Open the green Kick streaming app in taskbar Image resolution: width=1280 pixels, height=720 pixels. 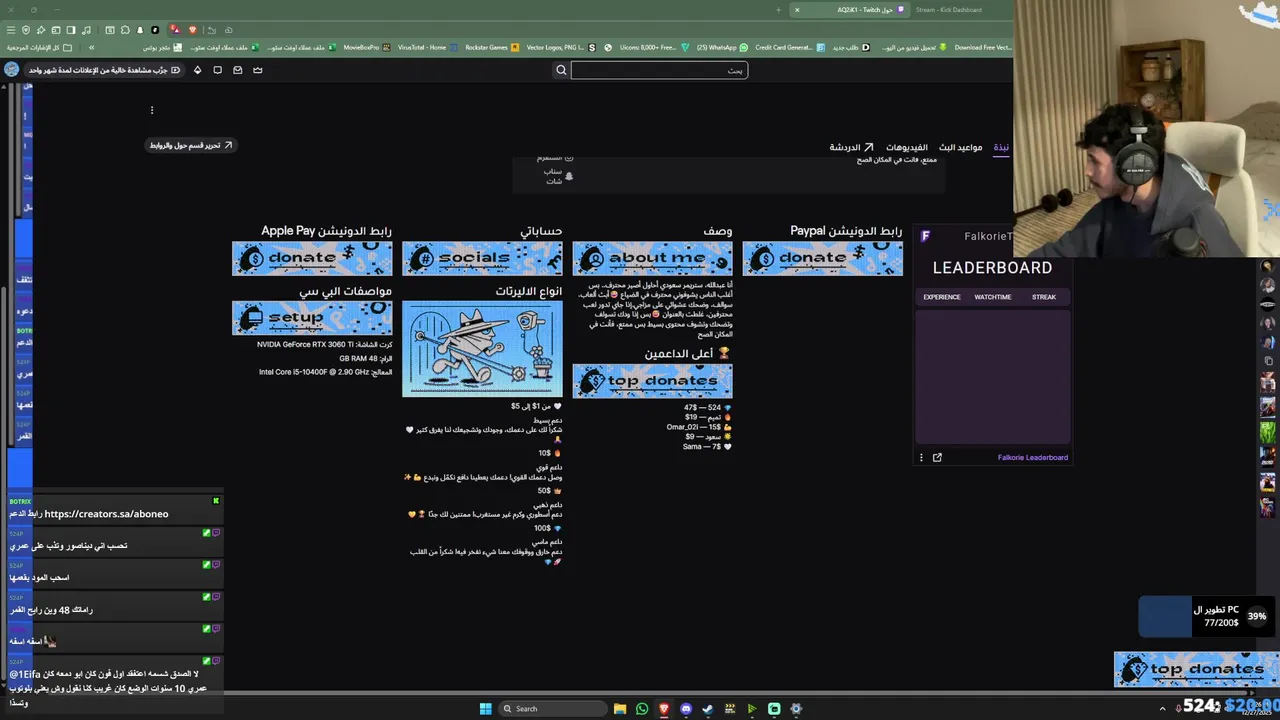tap(774, 709)
